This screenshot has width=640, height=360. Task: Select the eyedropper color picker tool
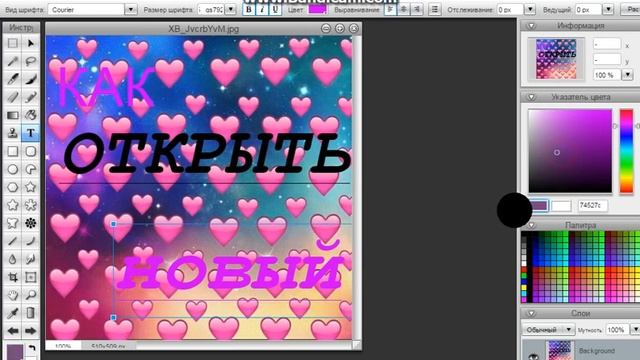click(x=13, y=313)
